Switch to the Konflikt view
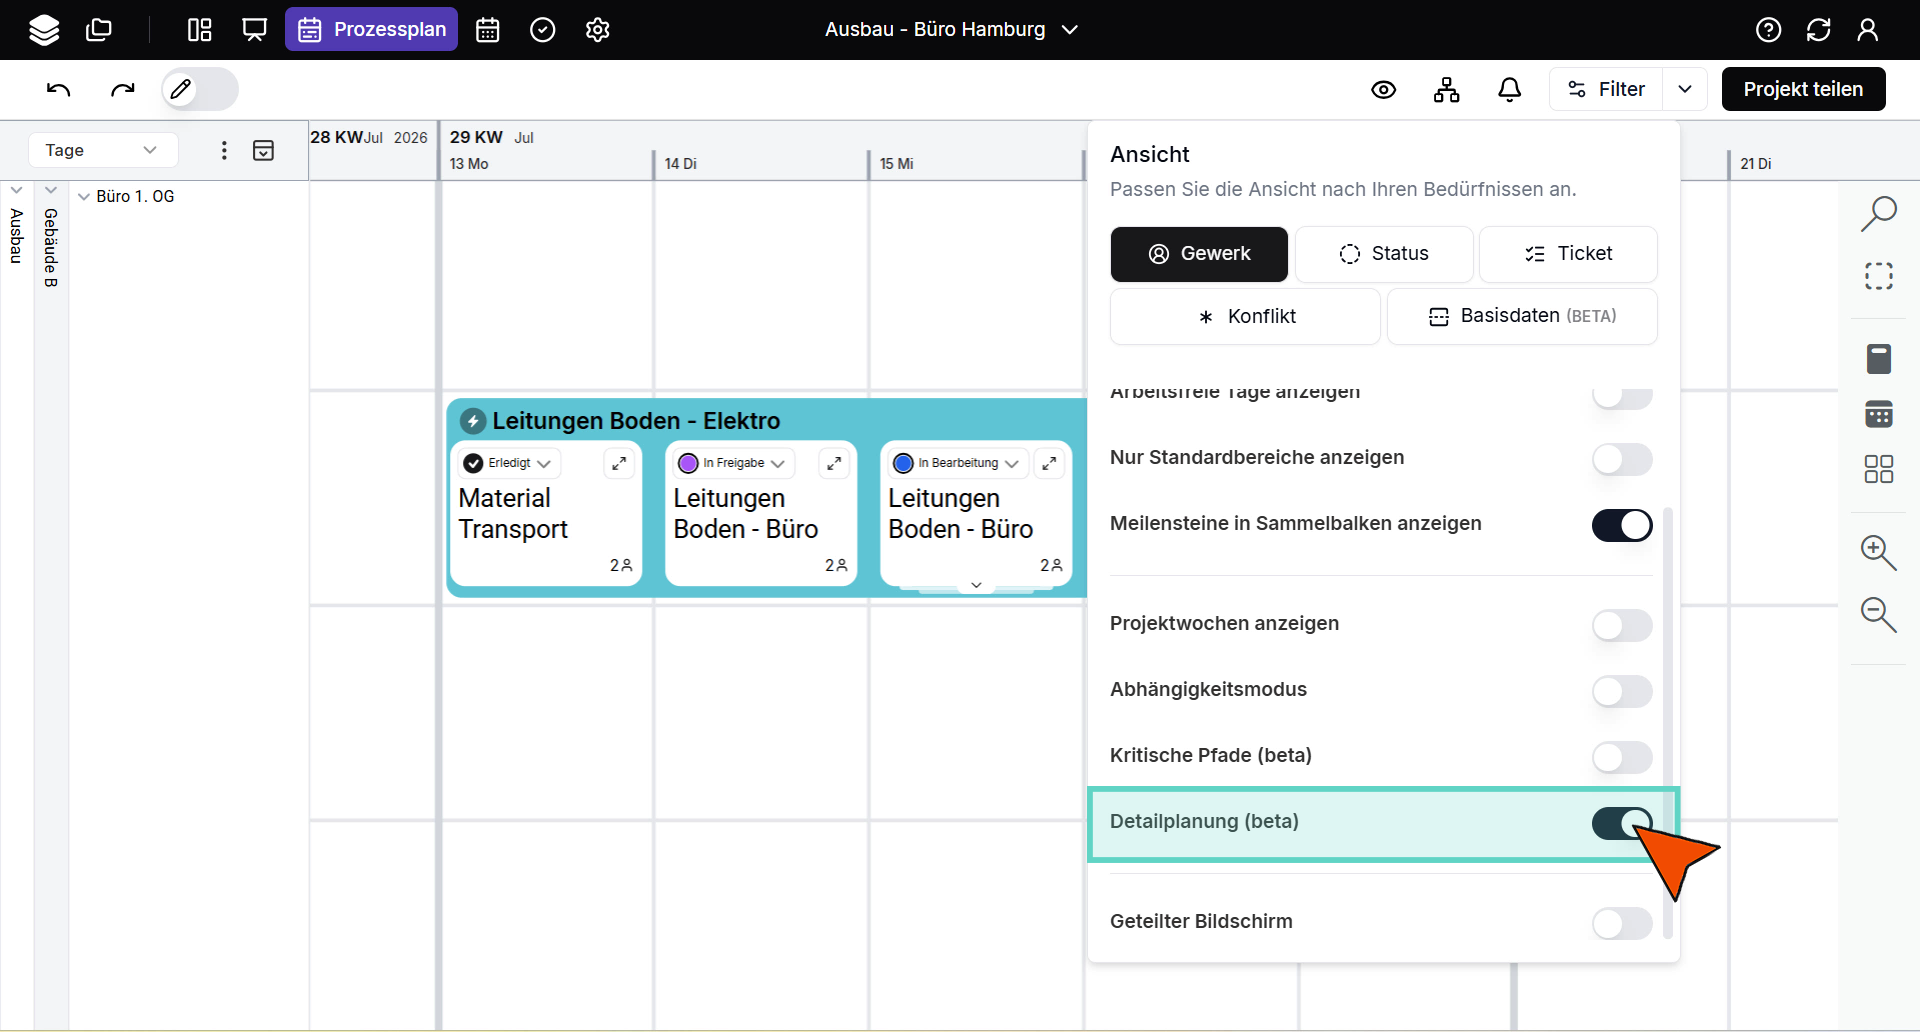This screenshot has height=1032, width=1920. 1245,317
